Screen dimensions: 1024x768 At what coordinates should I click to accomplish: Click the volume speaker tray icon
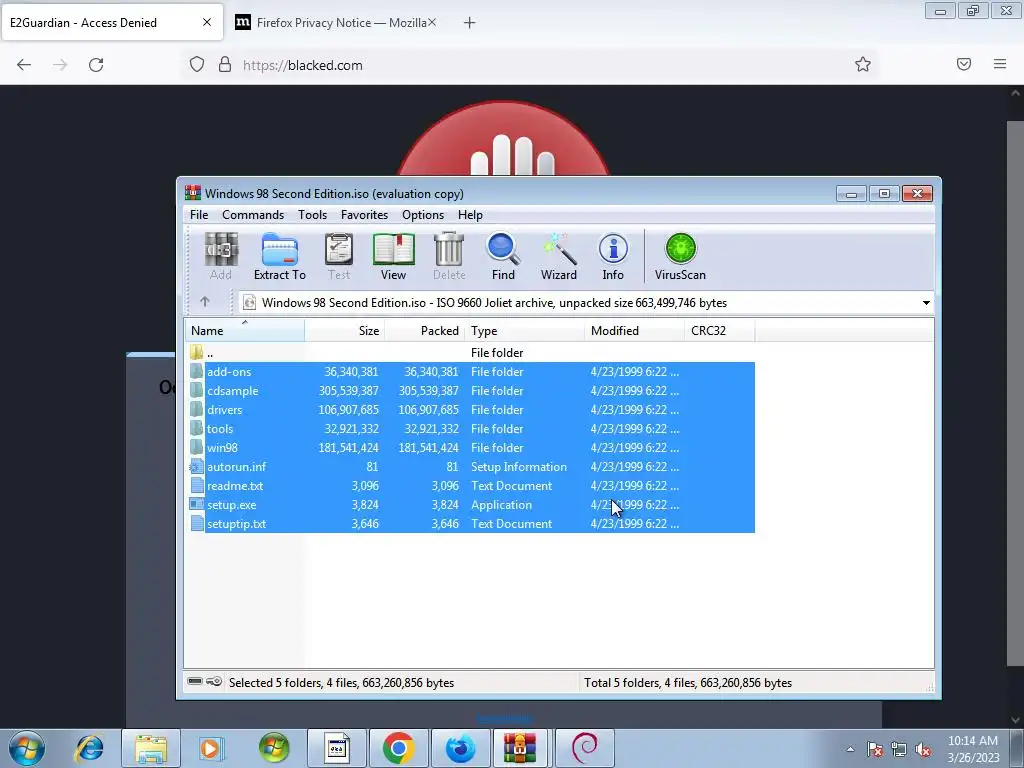923,750
